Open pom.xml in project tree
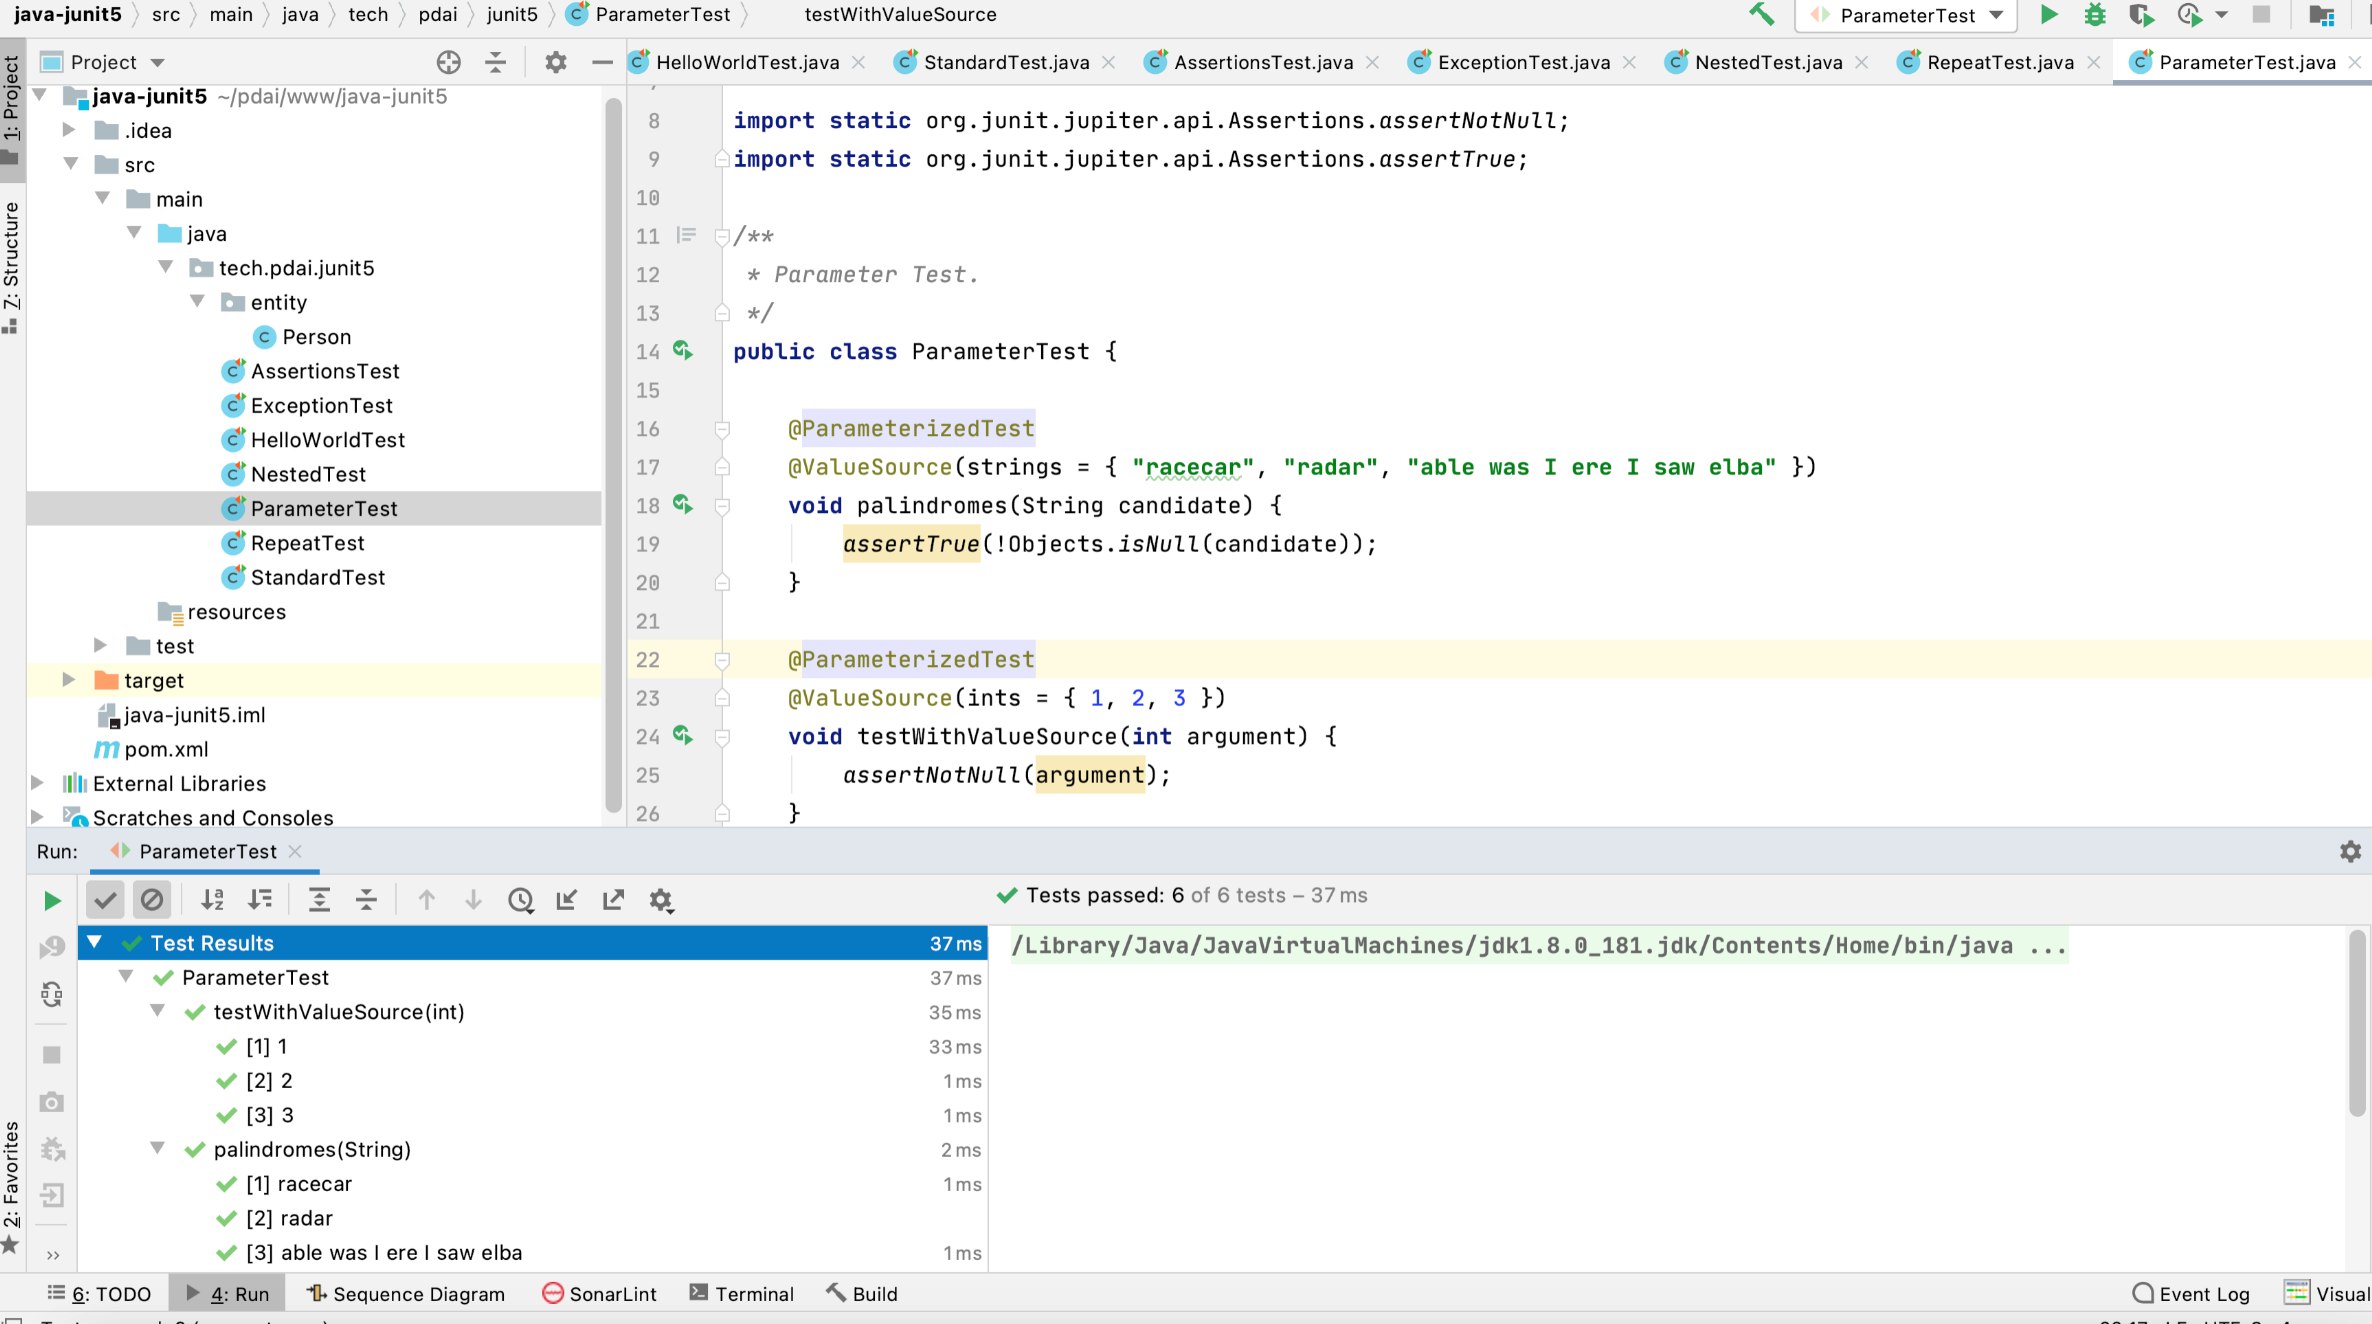Viewport: 2372px width, 1324px height. tap(166, 748)
